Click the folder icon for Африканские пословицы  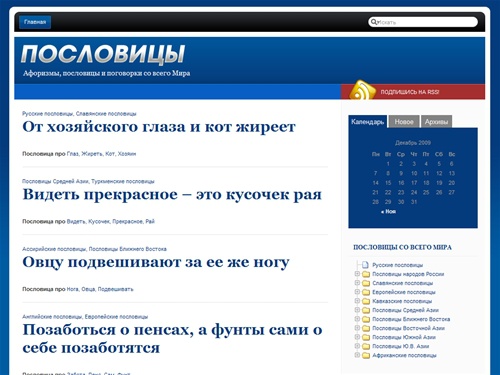[x=366, y=355]
